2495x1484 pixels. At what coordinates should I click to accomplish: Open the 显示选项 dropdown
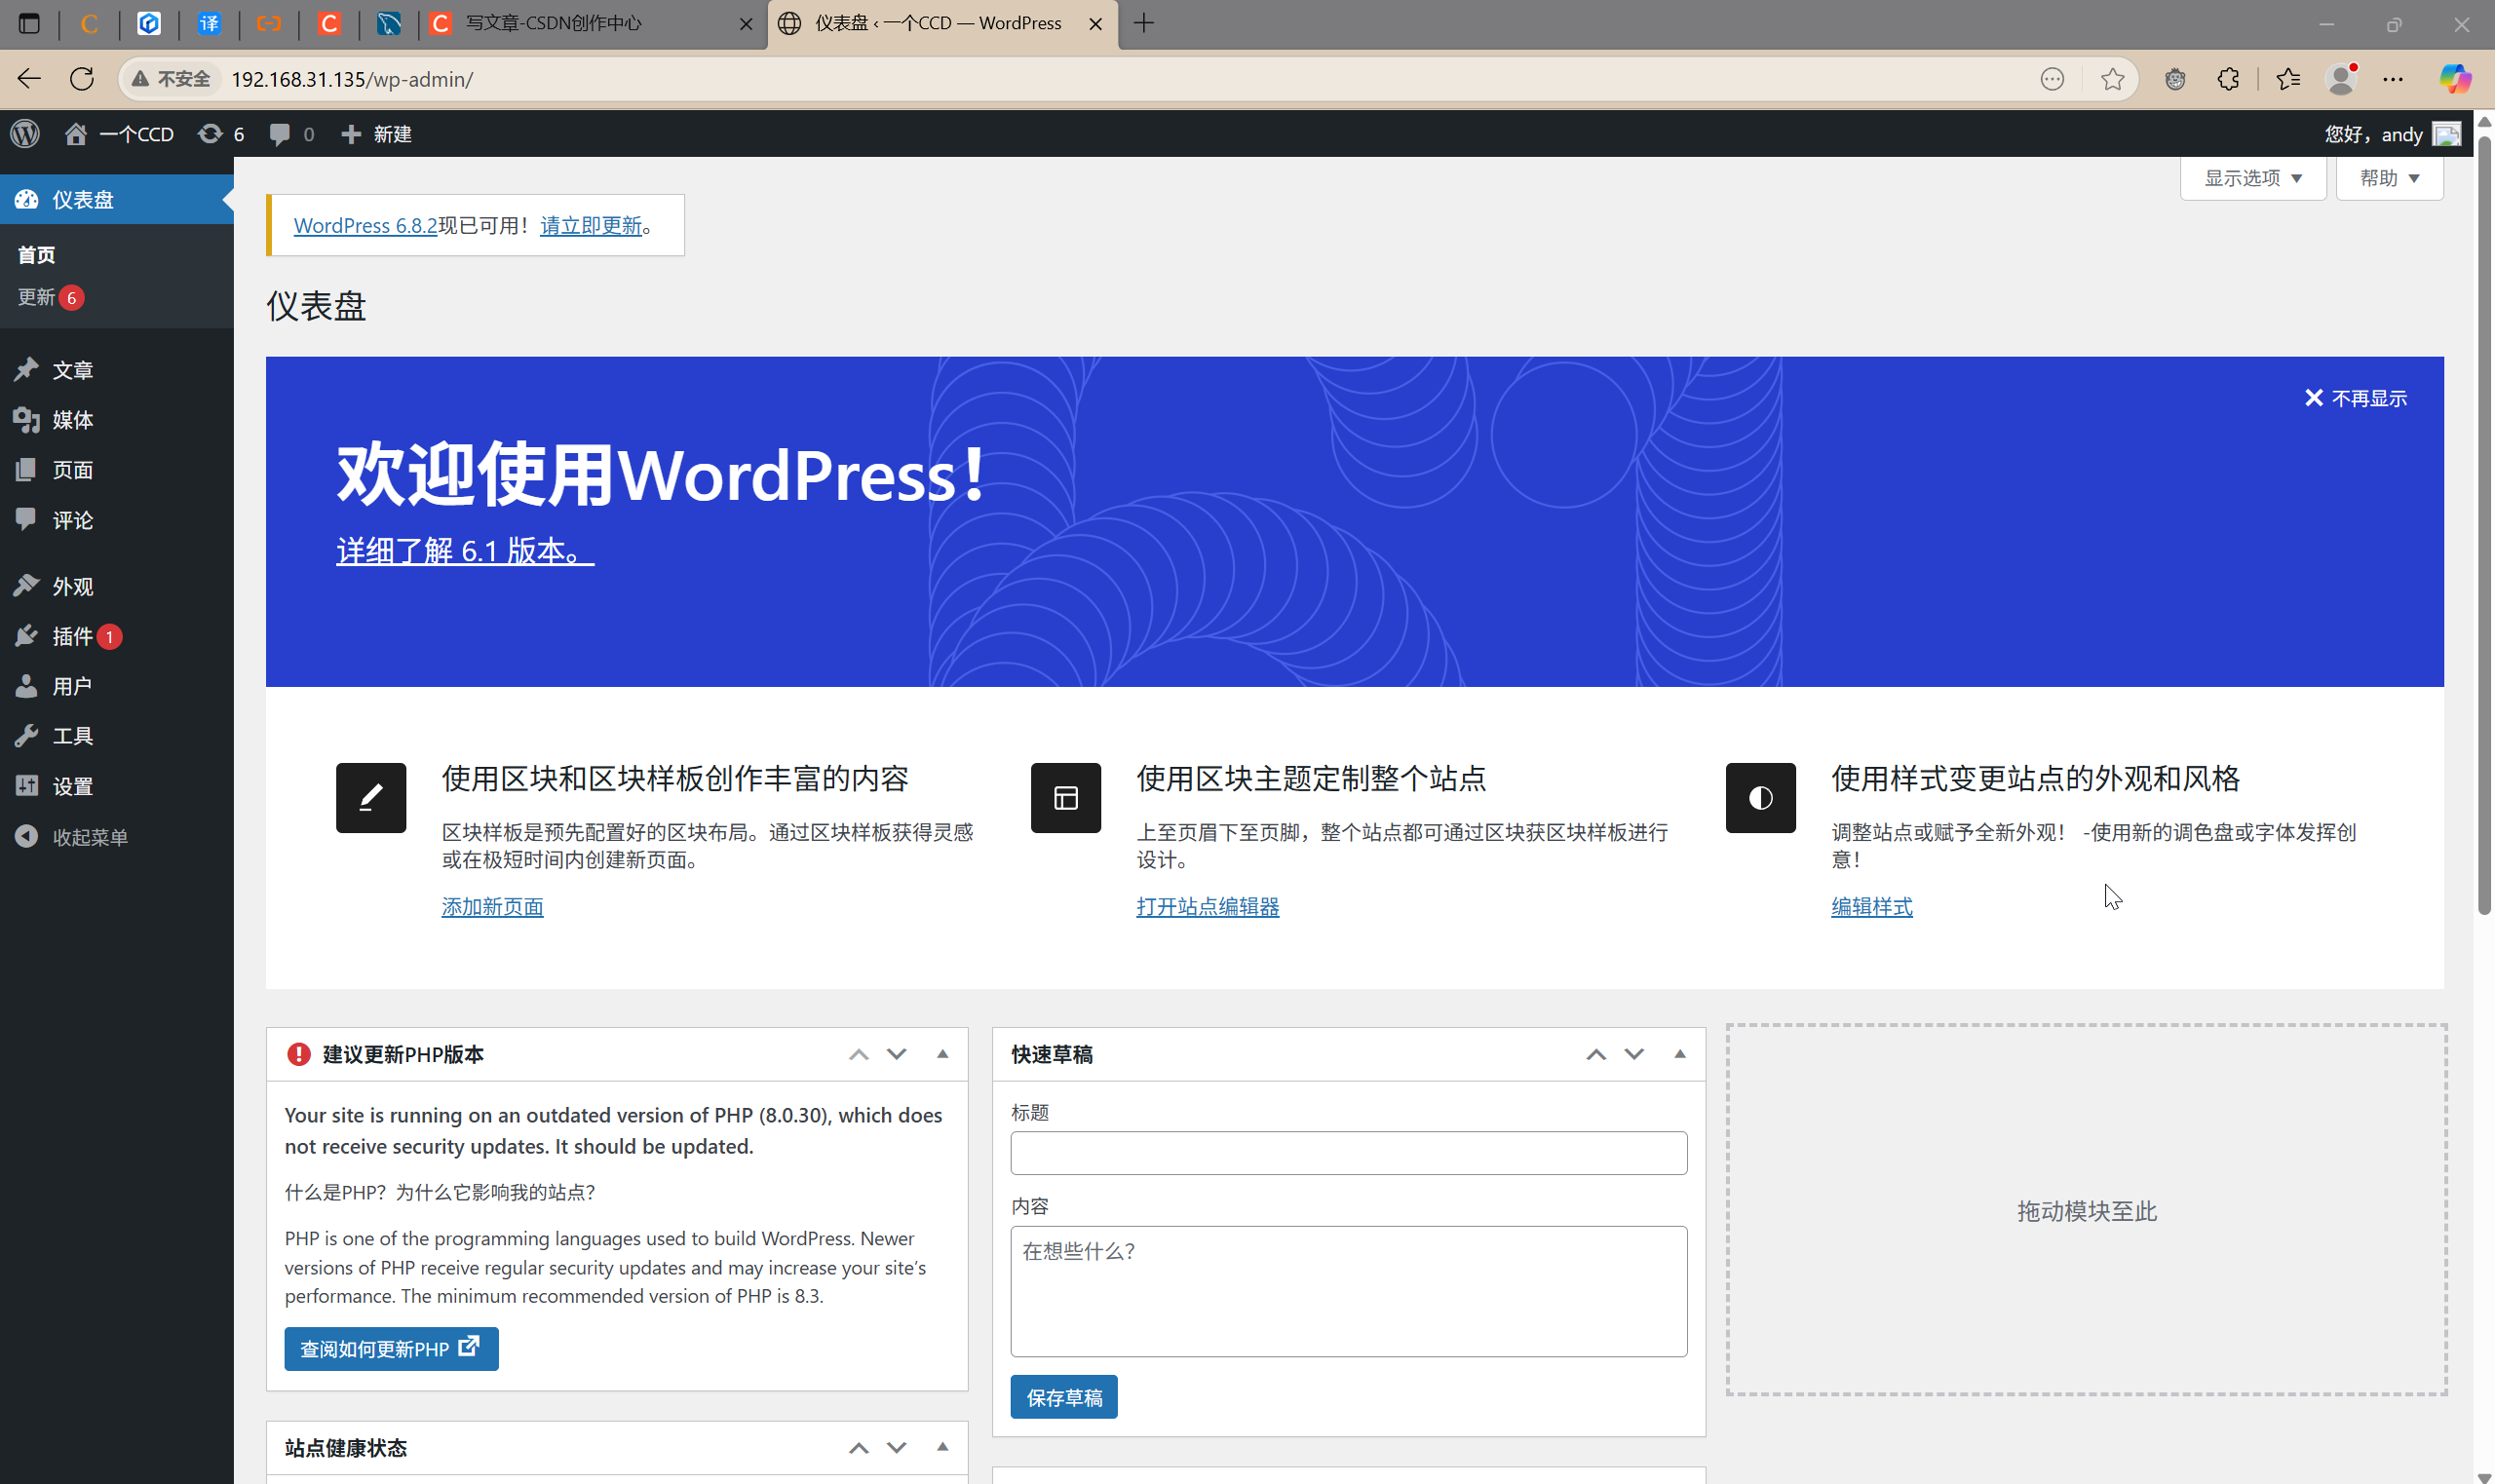2251,178
